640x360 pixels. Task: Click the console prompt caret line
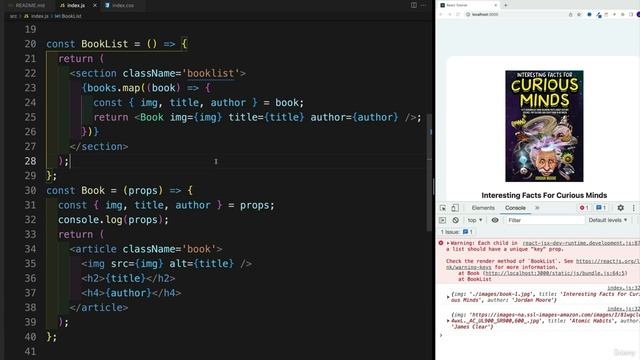(537, 336)
